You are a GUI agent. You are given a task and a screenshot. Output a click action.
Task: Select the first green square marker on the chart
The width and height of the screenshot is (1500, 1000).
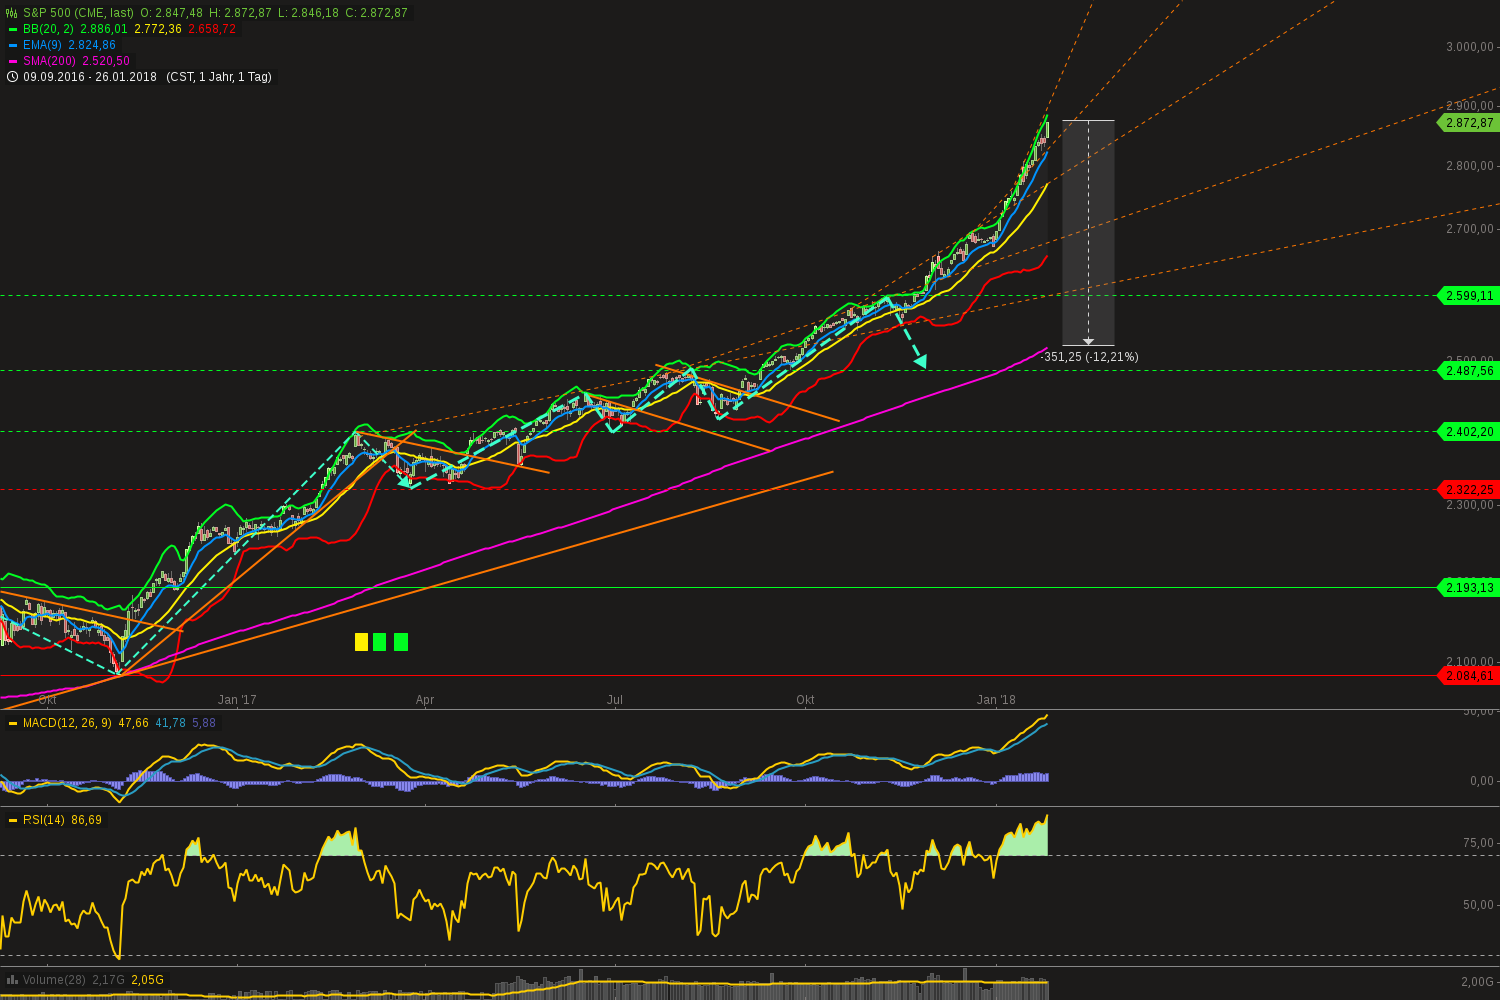(x=379, y=642)
